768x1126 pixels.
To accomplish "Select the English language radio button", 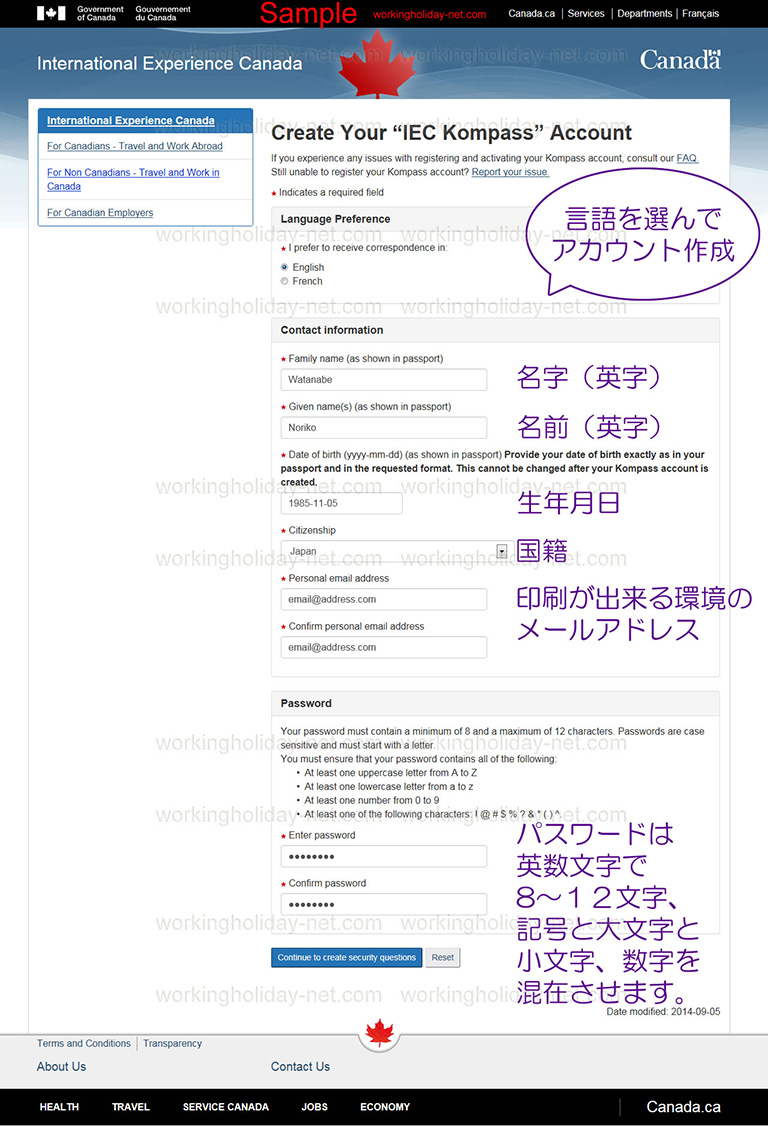I will [284, 267].
